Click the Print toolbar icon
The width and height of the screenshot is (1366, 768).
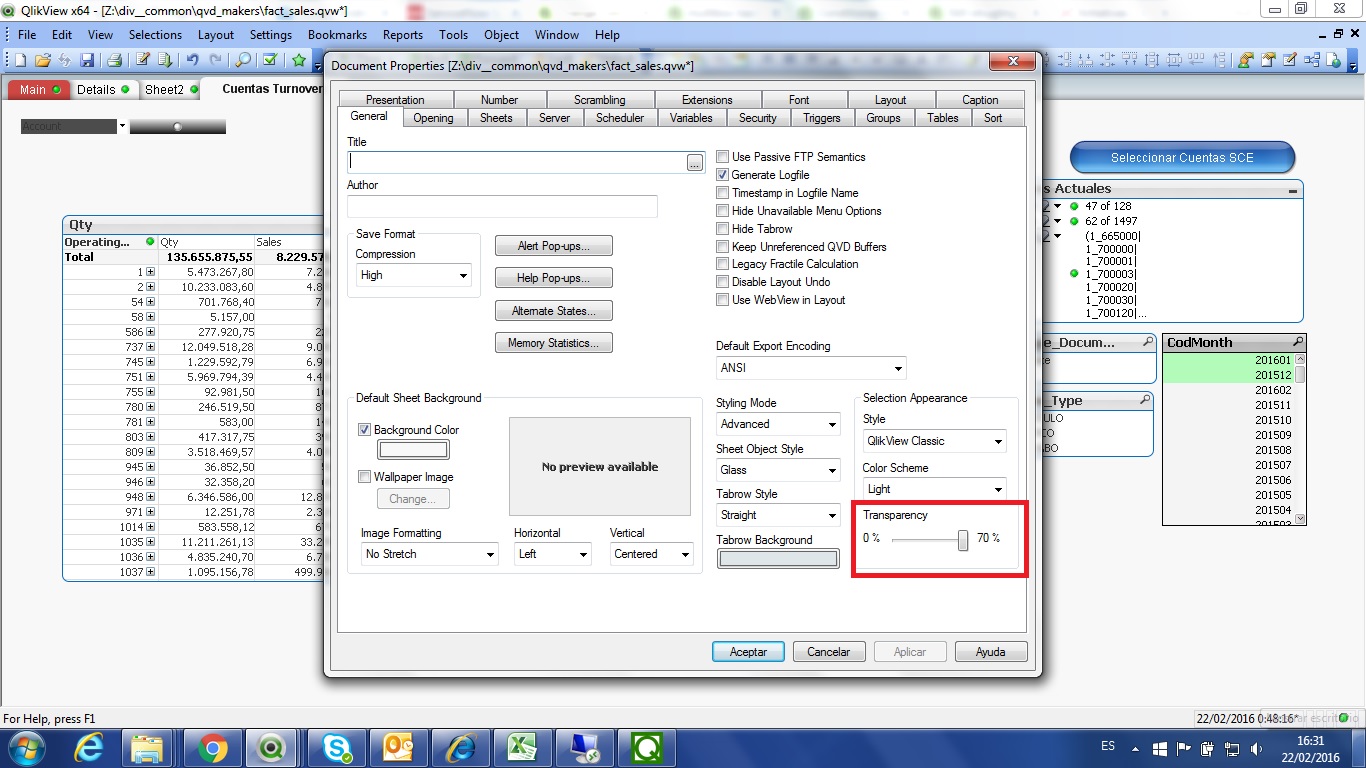click(x=114, y=60)
